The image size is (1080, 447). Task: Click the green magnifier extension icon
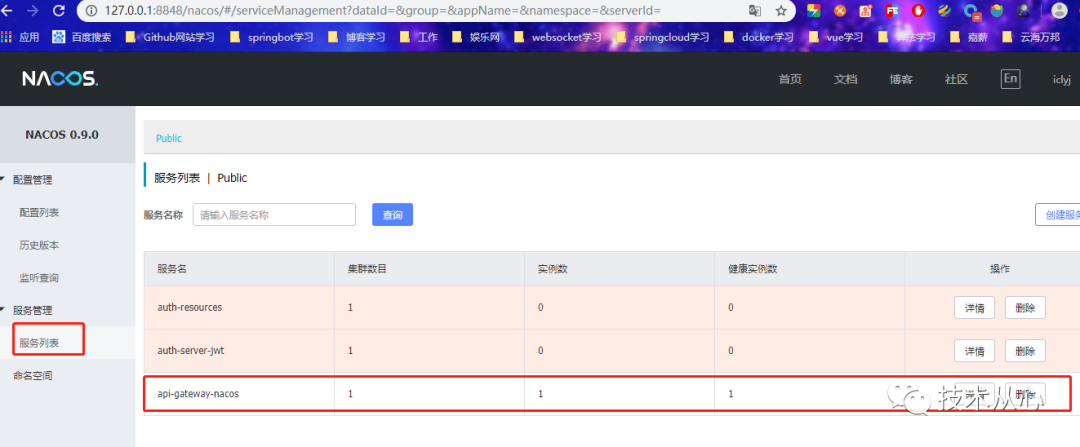pyautogui.click(x=1023, y=10)
